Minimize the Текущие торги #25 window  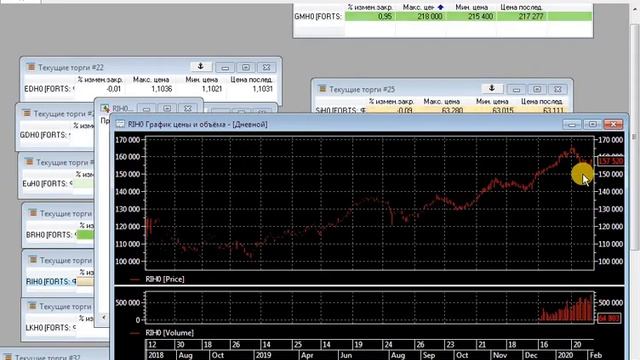[516, 89]
